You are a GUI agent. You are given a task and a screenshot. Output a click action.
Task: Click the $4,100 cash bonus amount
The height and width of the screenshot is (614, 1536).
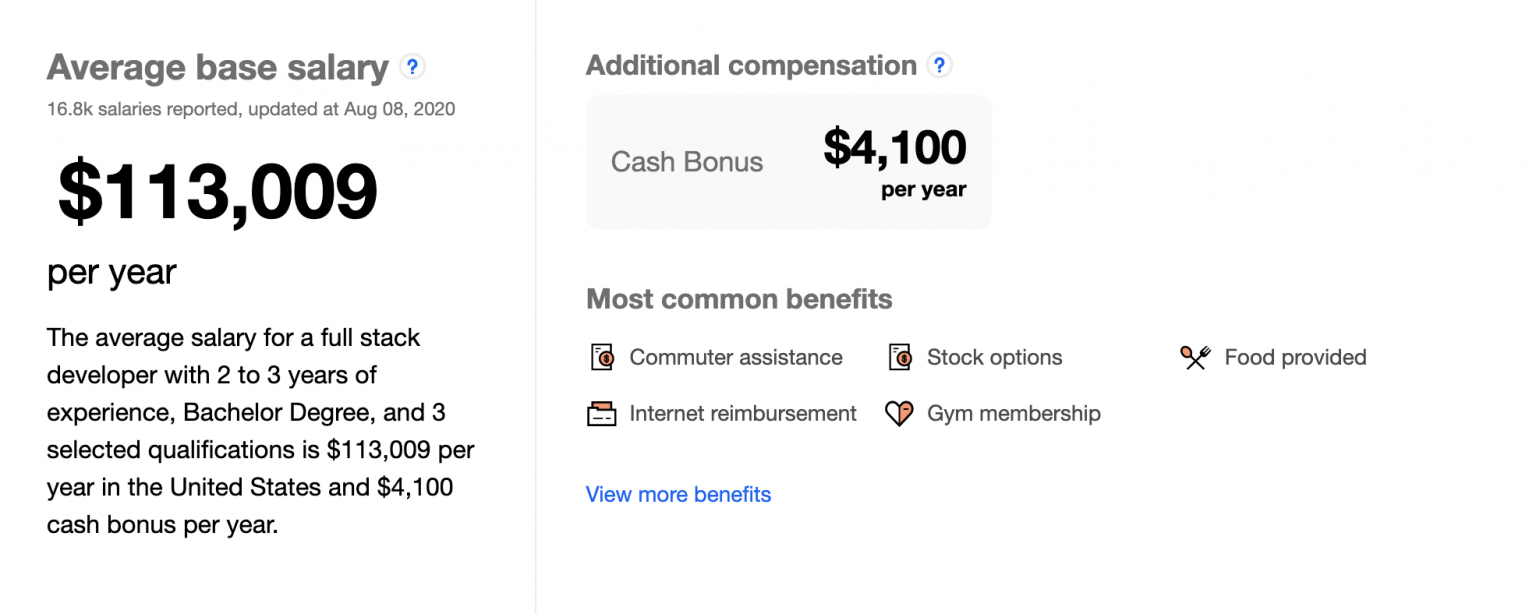click(x=895, y=148)
